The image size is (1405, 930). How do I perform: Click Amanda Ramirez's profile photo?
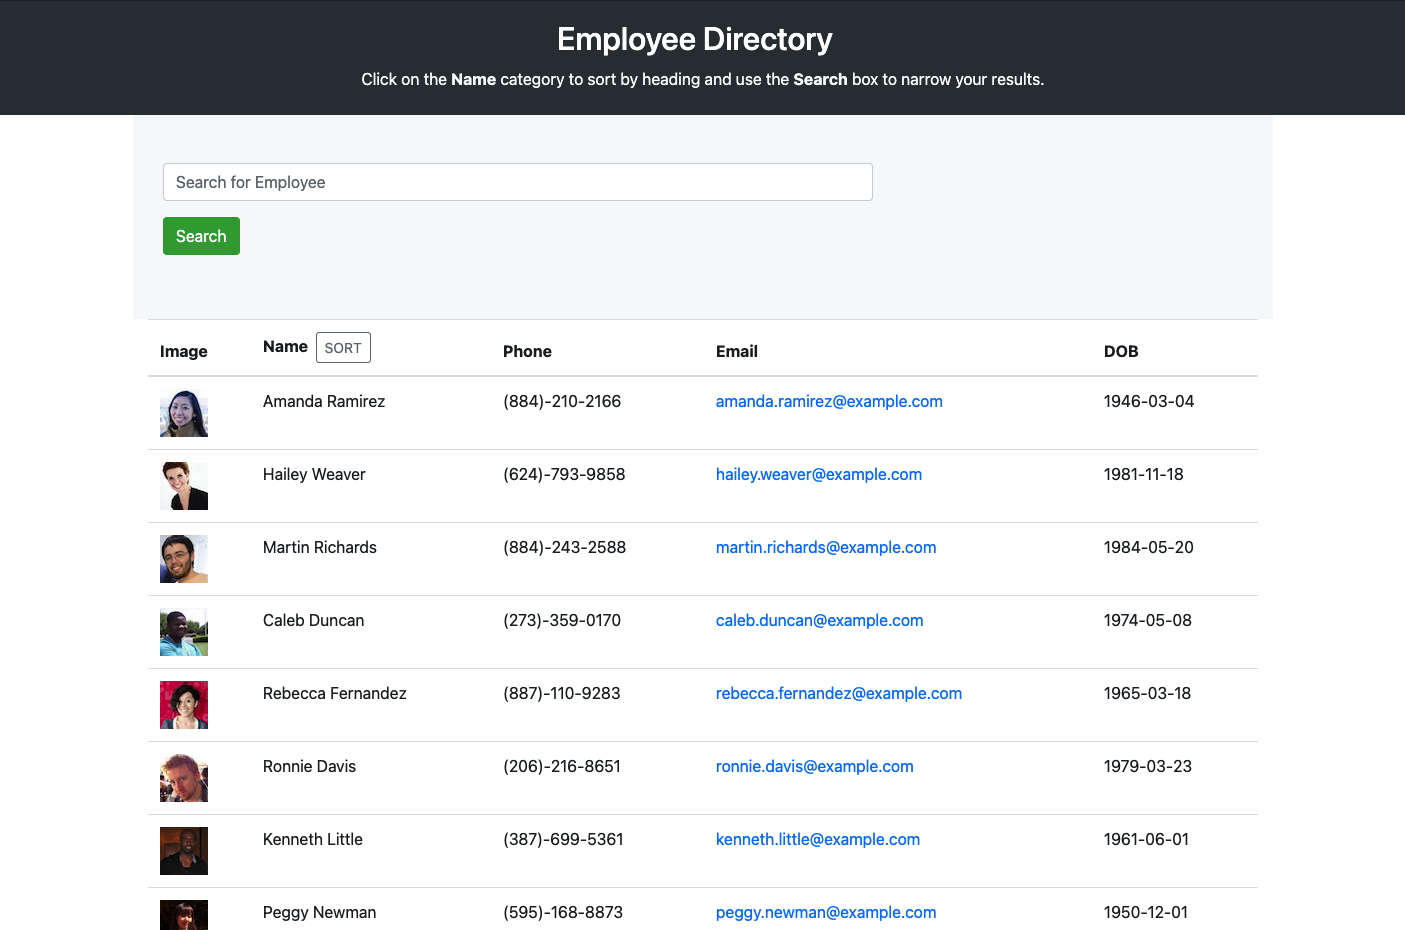184,413
